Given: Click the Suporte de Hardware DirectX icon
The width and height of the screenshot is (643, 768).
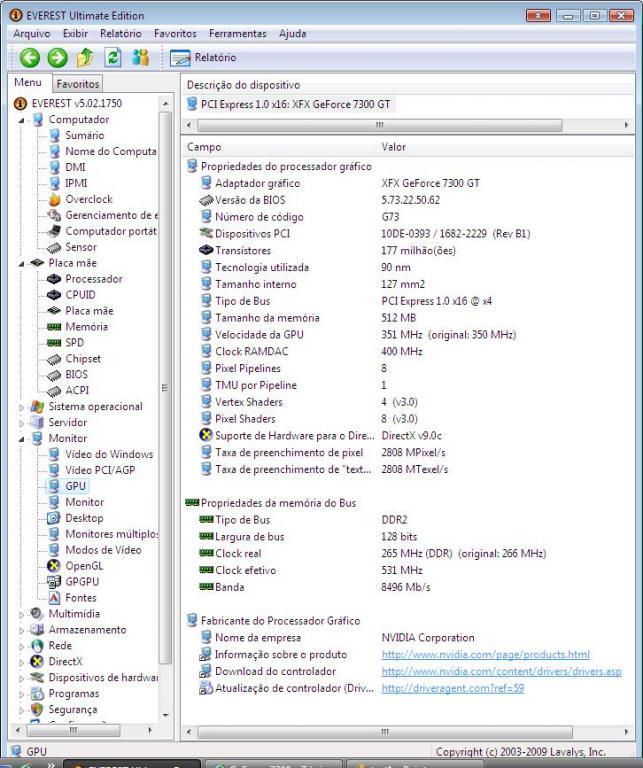Looking at the screenshot, I should (x=206, y=435).
